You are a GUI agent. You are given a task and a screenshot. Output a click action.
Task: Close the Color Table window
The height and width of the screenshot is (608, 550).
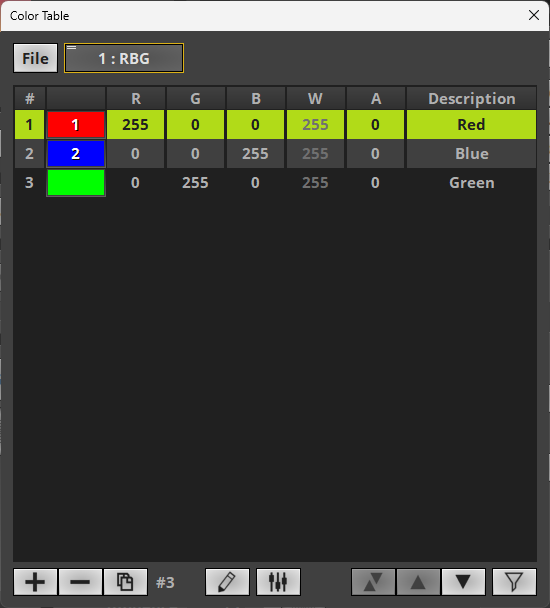click(534, 15)
